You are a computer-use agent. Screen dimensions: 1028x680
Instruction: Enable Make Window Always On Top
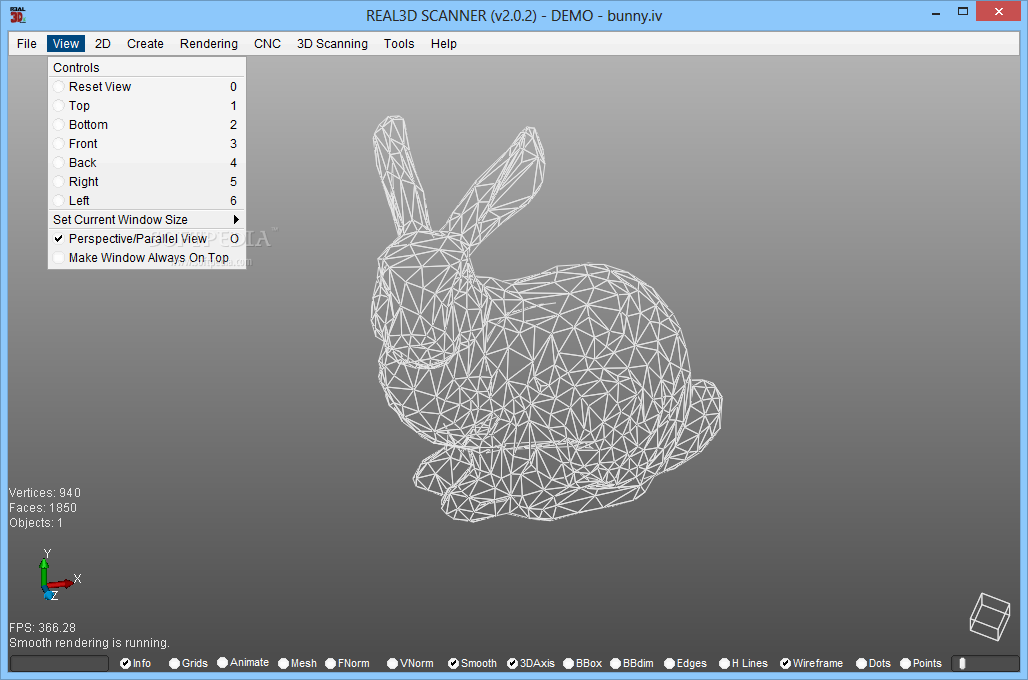pos(147,258)
